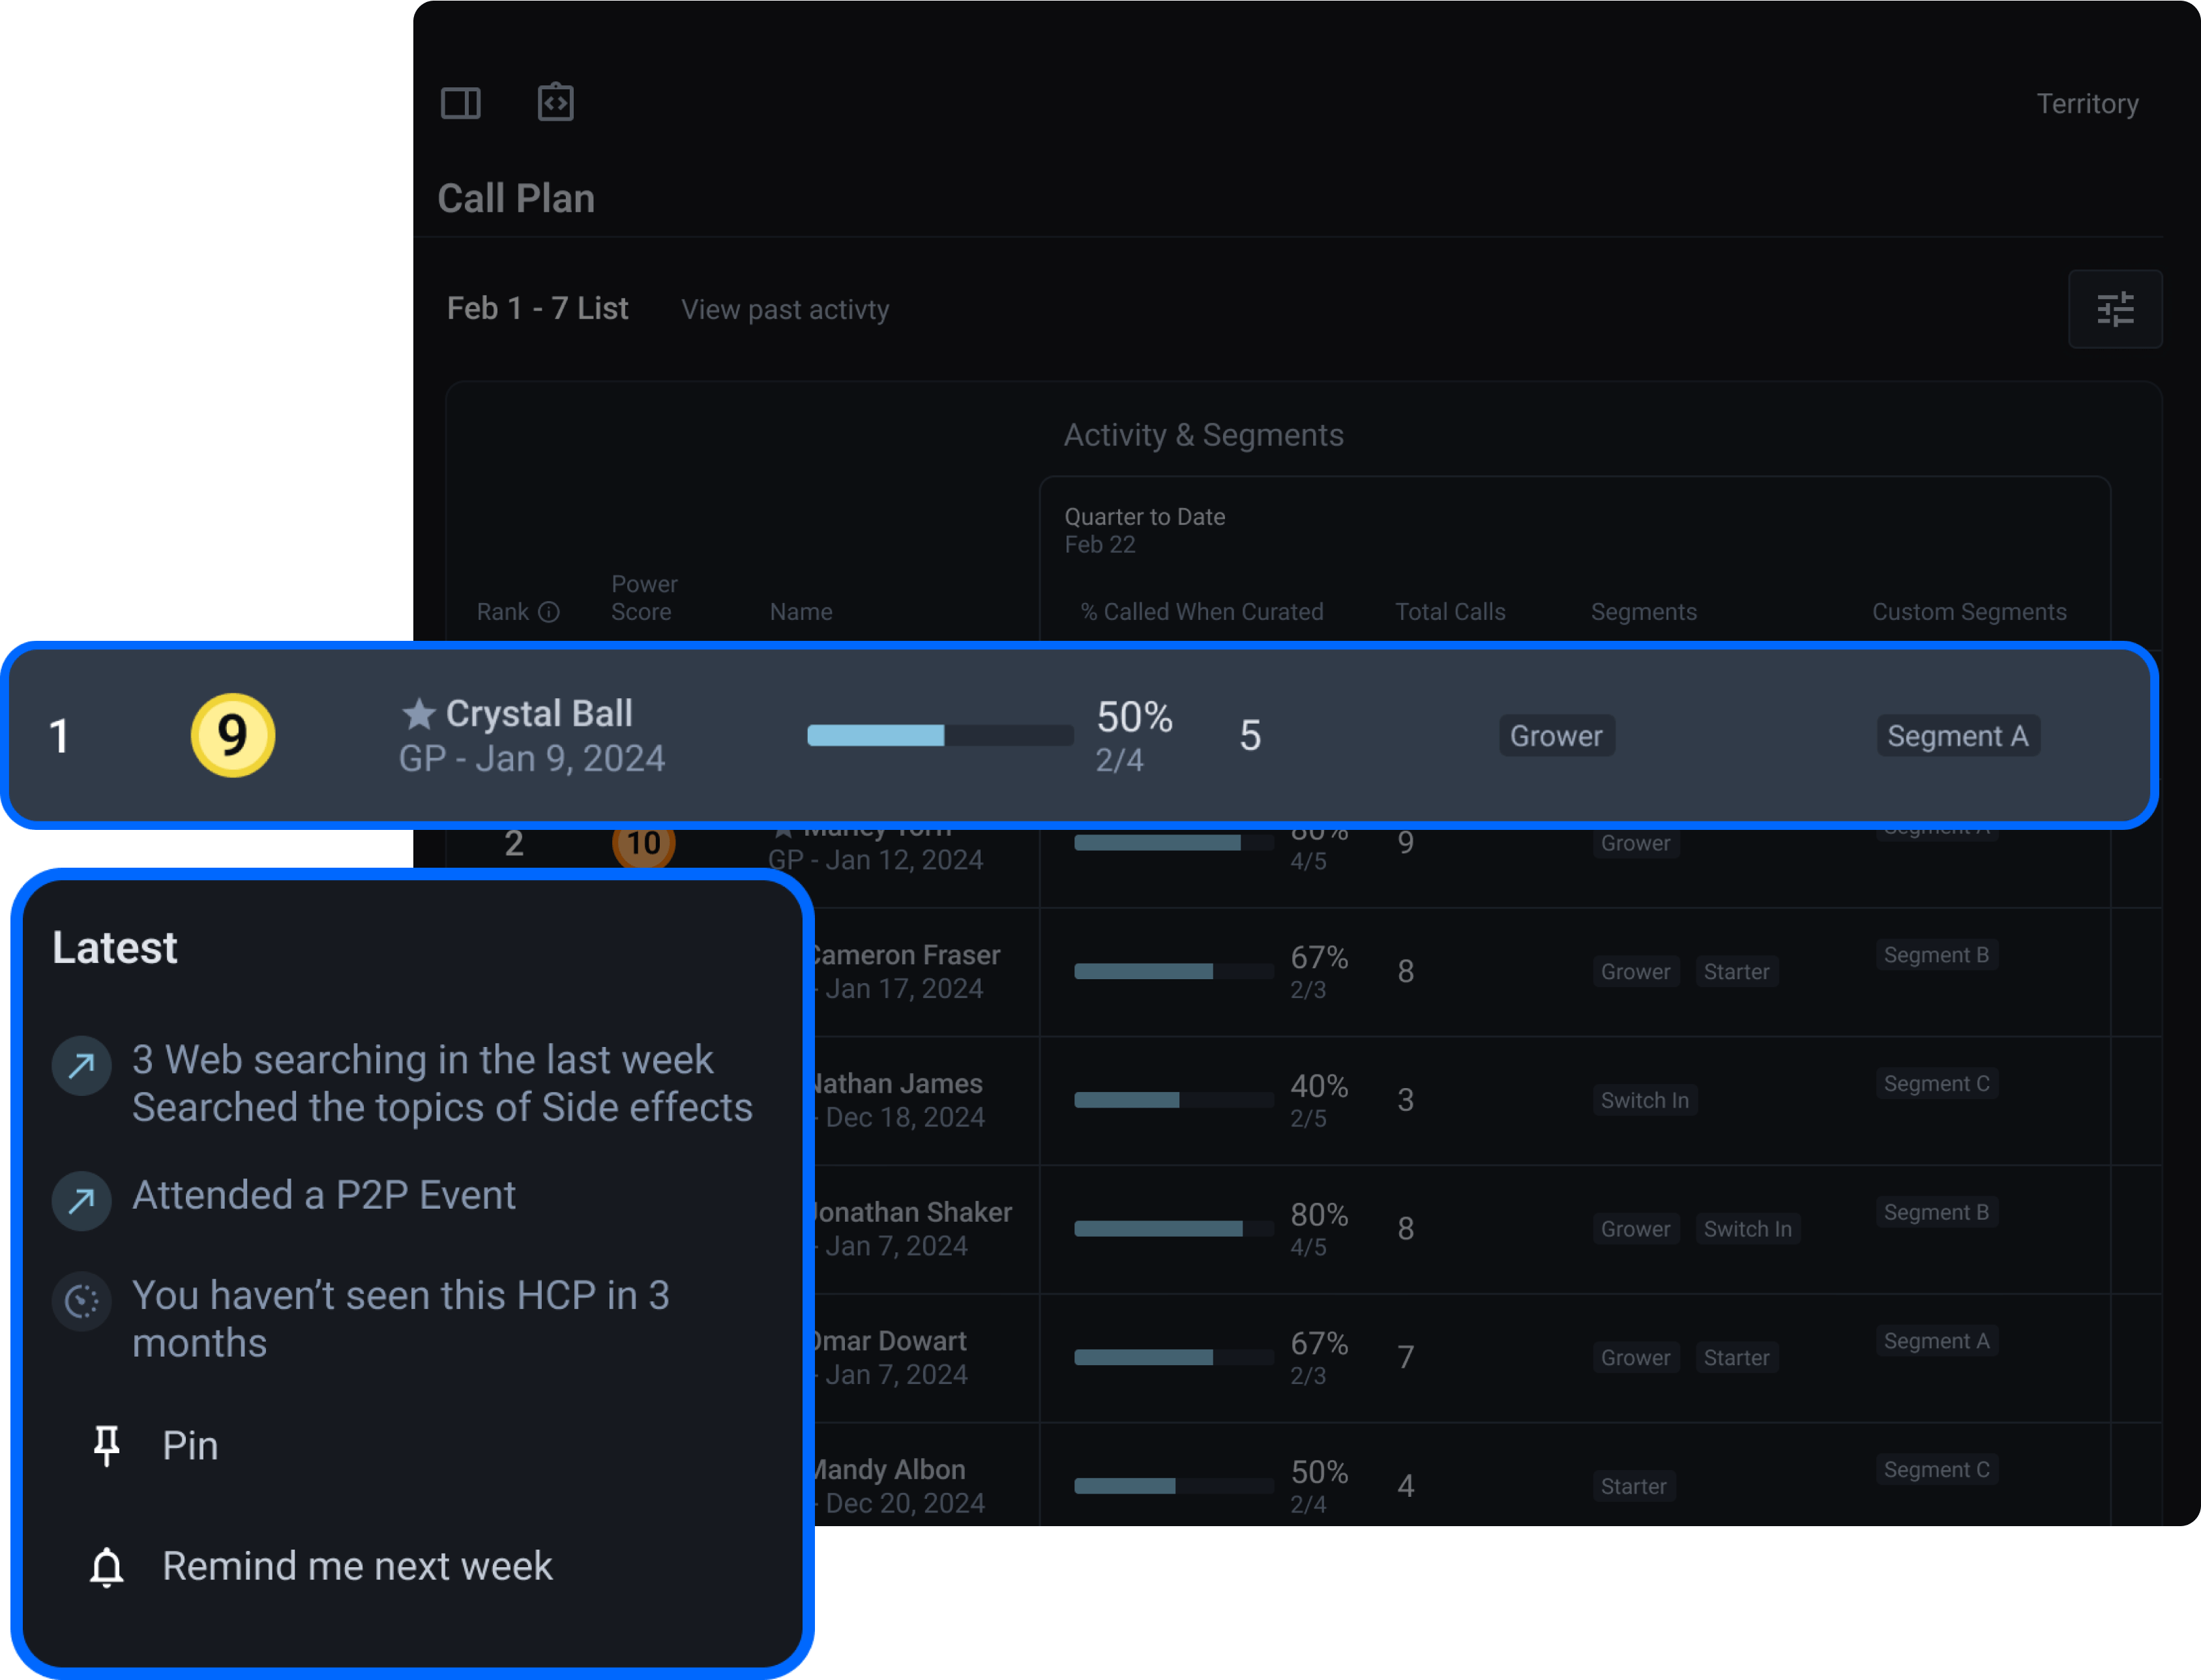Image resolution: width=2201 pixels, height=1680 pixels.
Task: Click the 3 Web searching in the last week item
Action: 442,1083
